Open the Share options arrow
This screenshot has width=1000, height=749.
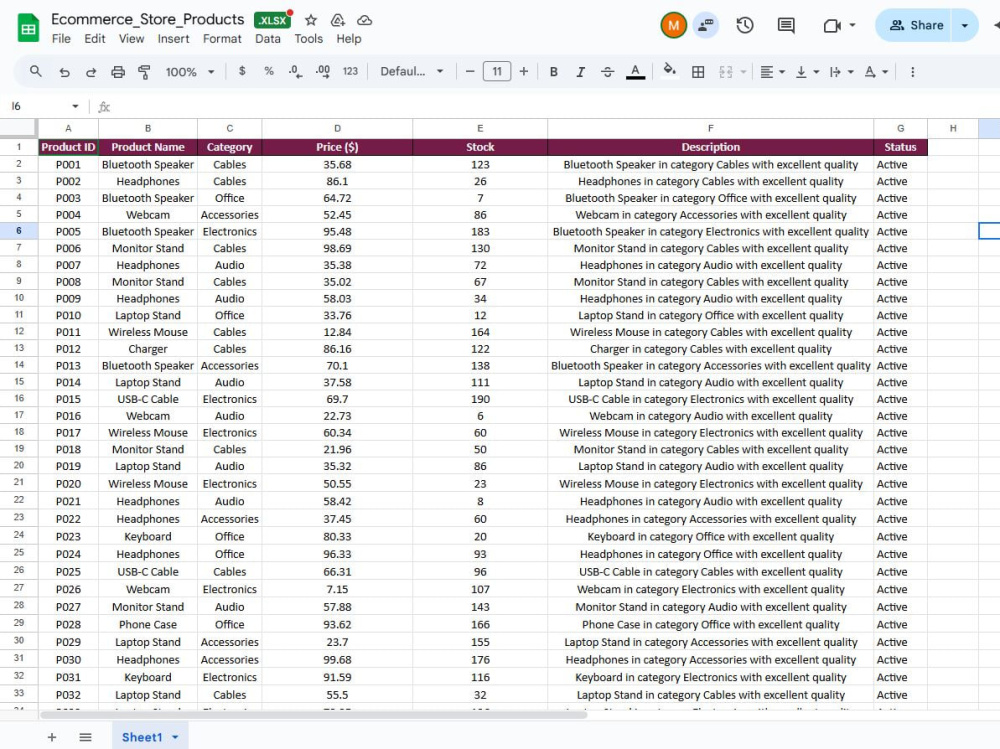coord(964,26)
